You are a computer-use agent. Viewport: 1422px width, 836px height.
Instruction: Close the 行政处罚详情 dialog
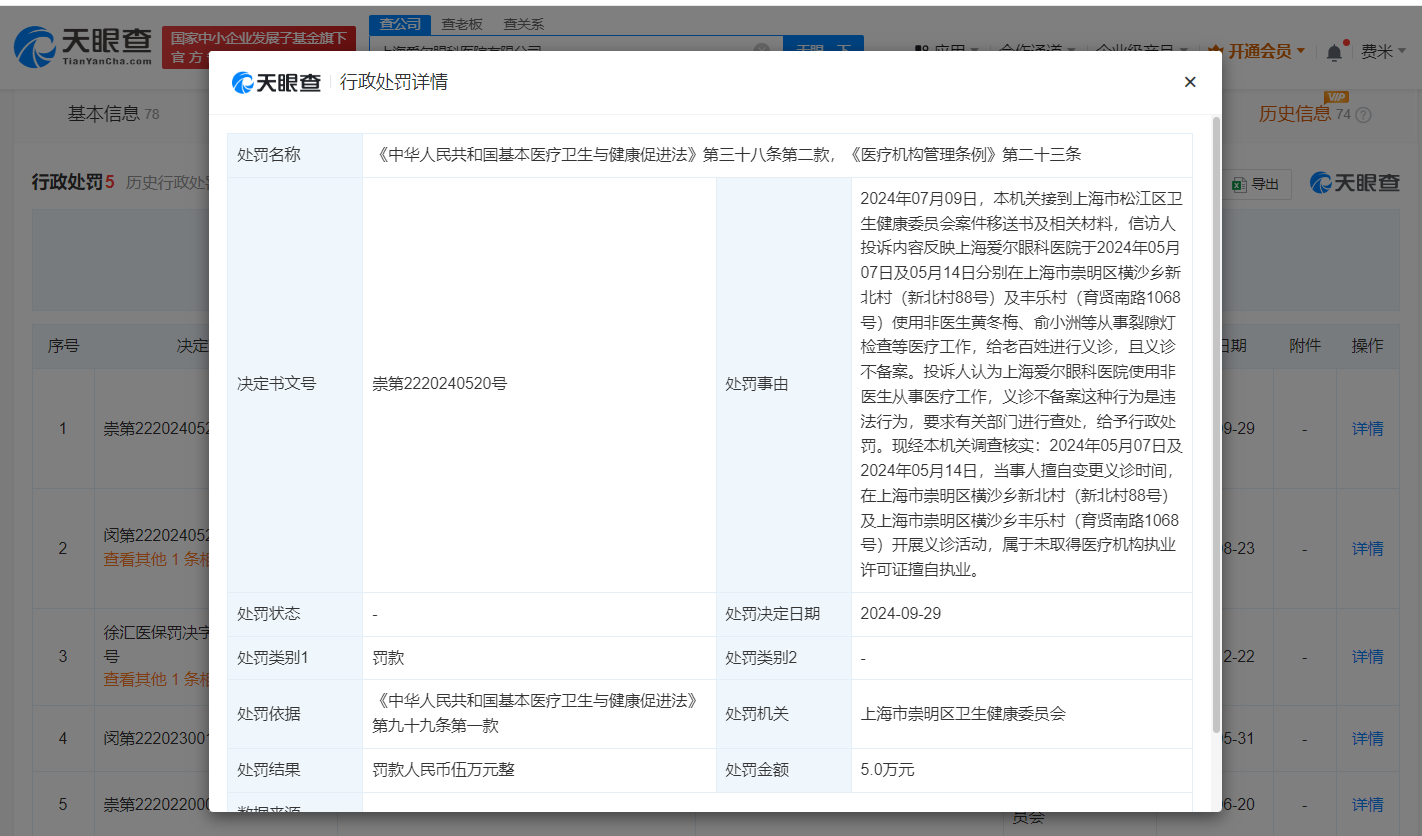click(x=1190, y=82)
